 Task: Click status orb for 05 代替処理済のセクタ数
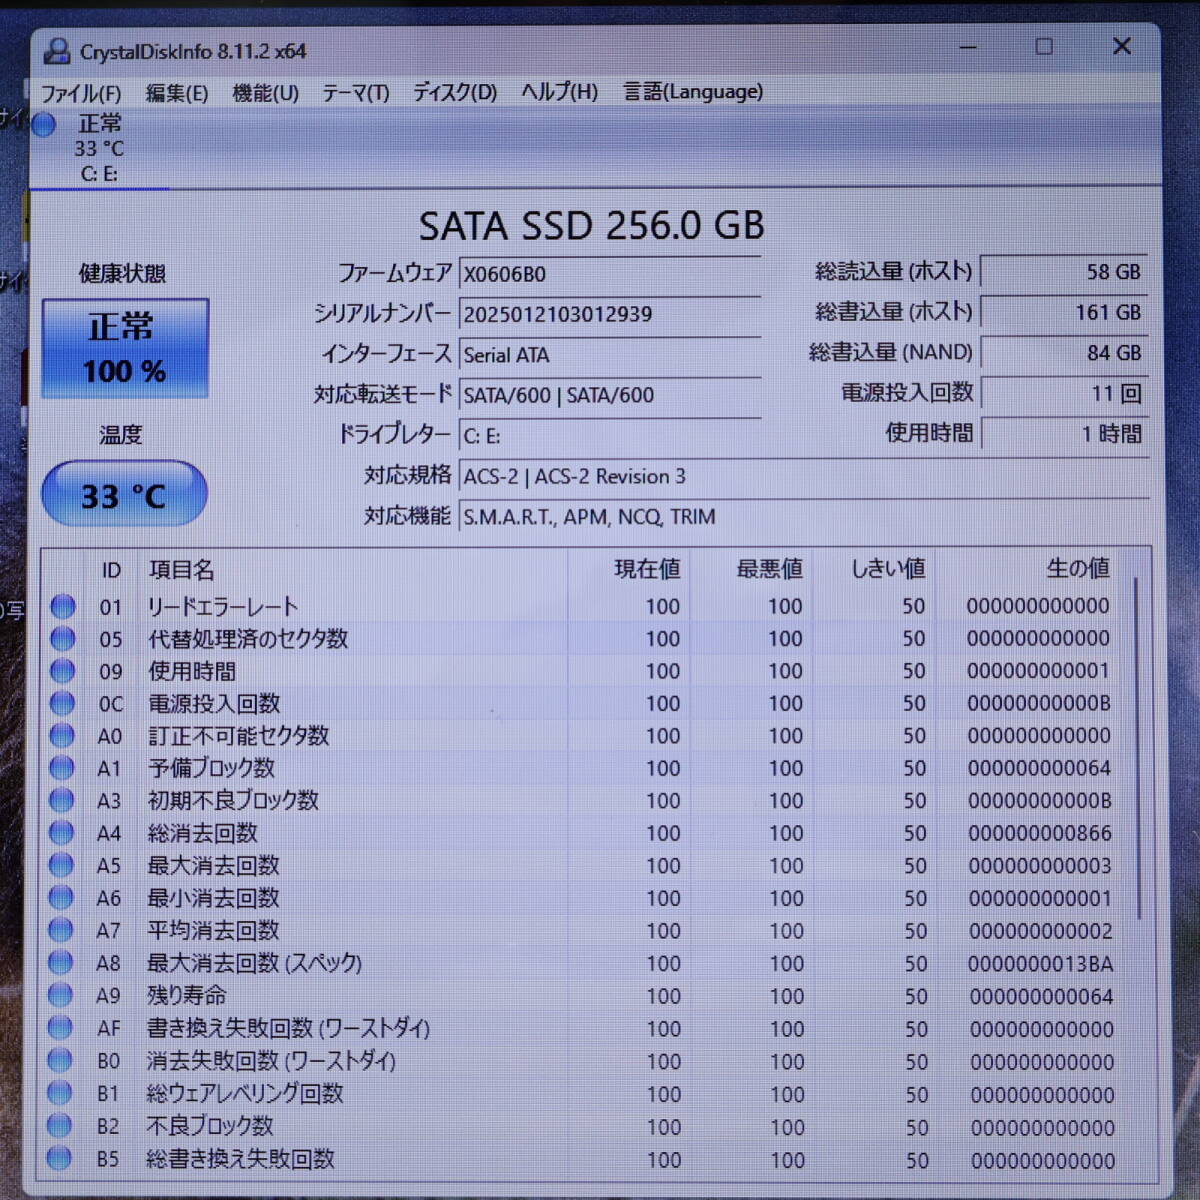63,638
